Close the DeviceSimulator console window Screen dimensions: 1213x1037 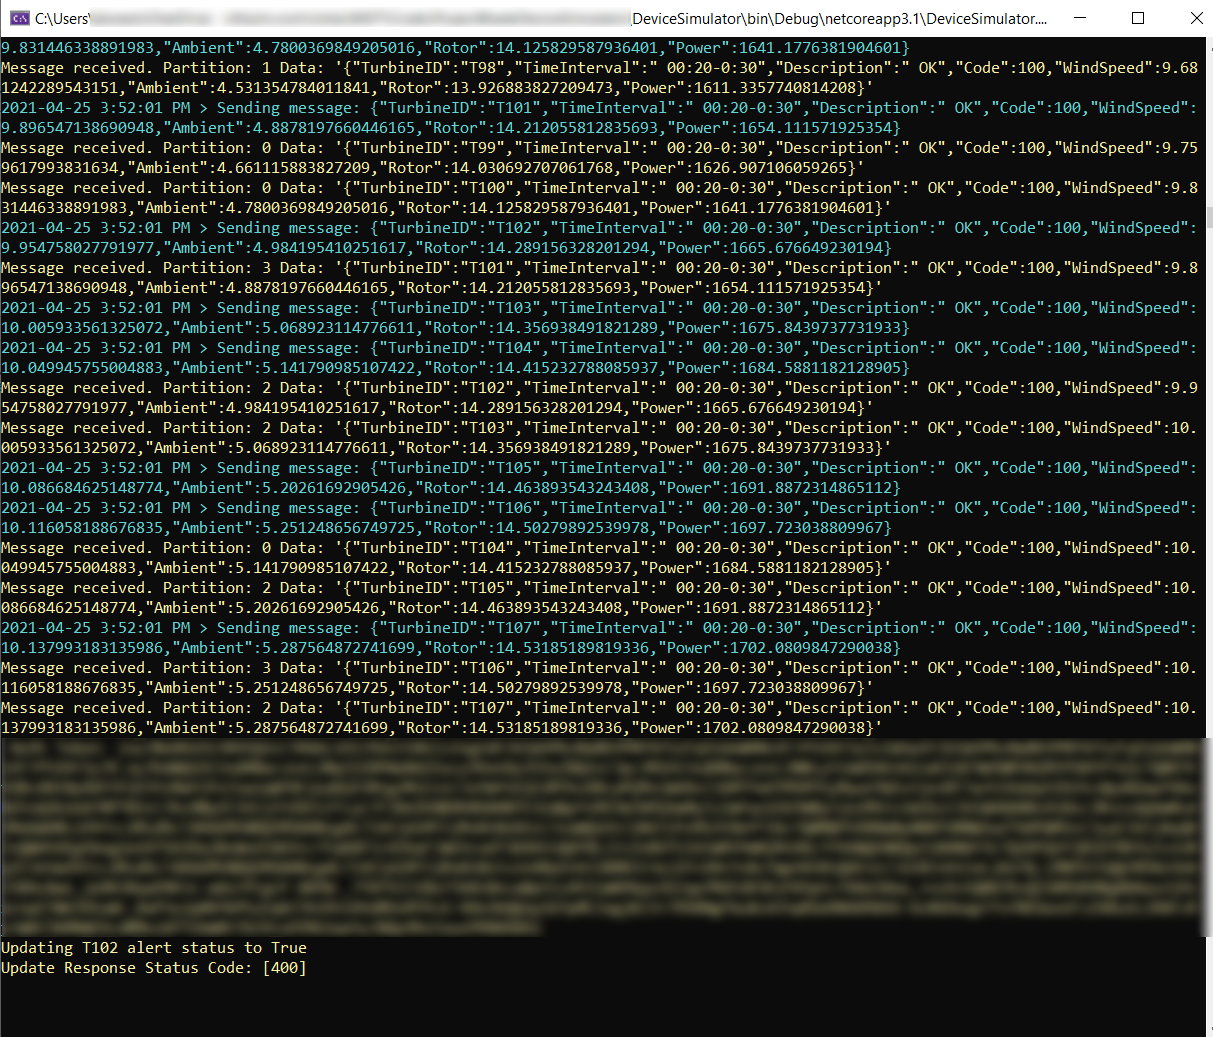(1196, 18)
